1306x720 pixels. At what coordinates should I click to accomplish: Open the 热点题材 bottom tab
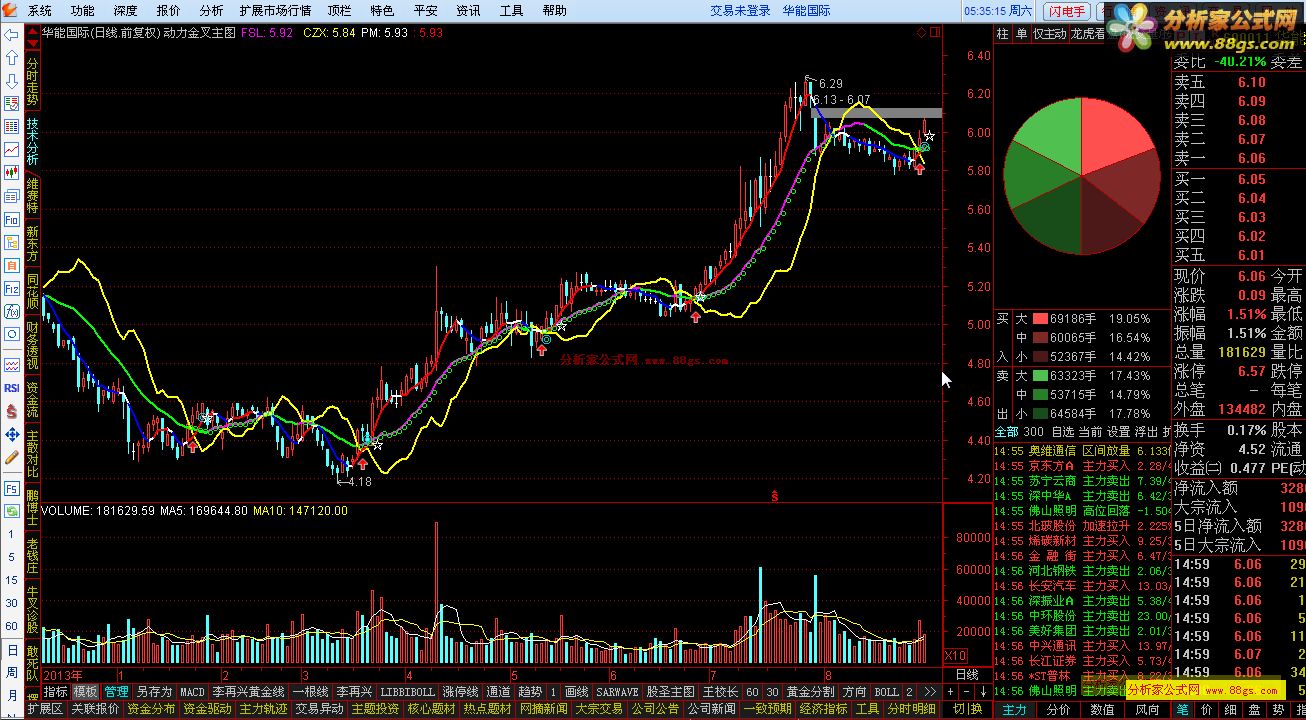coord(487,709)
